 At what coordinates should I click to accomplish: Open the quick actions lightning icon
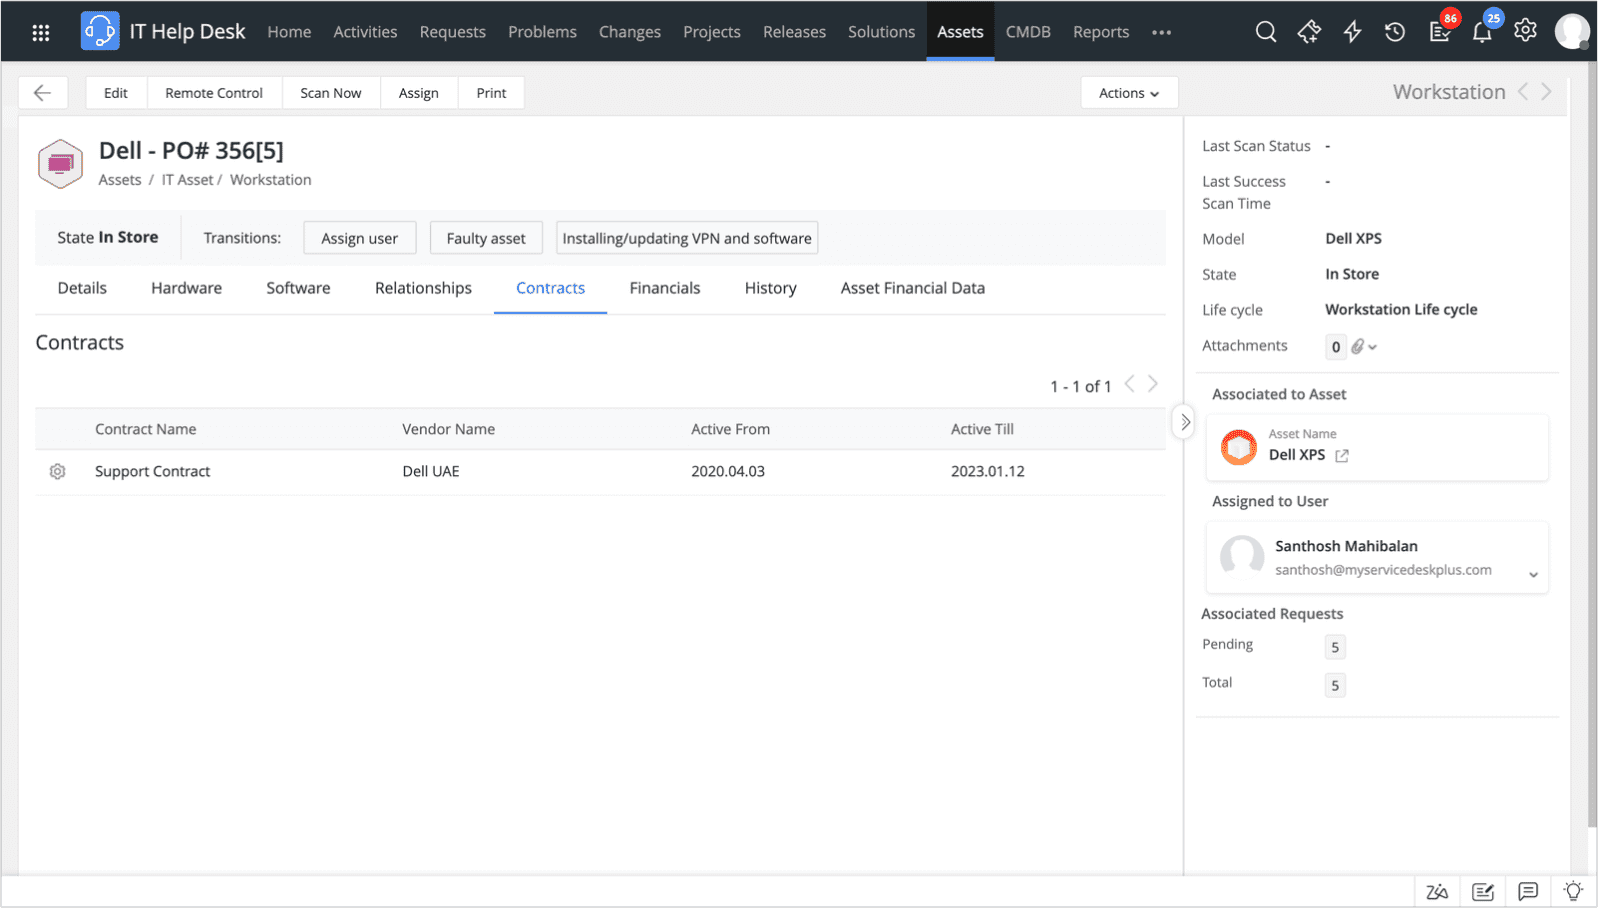tap(1352, 32)
